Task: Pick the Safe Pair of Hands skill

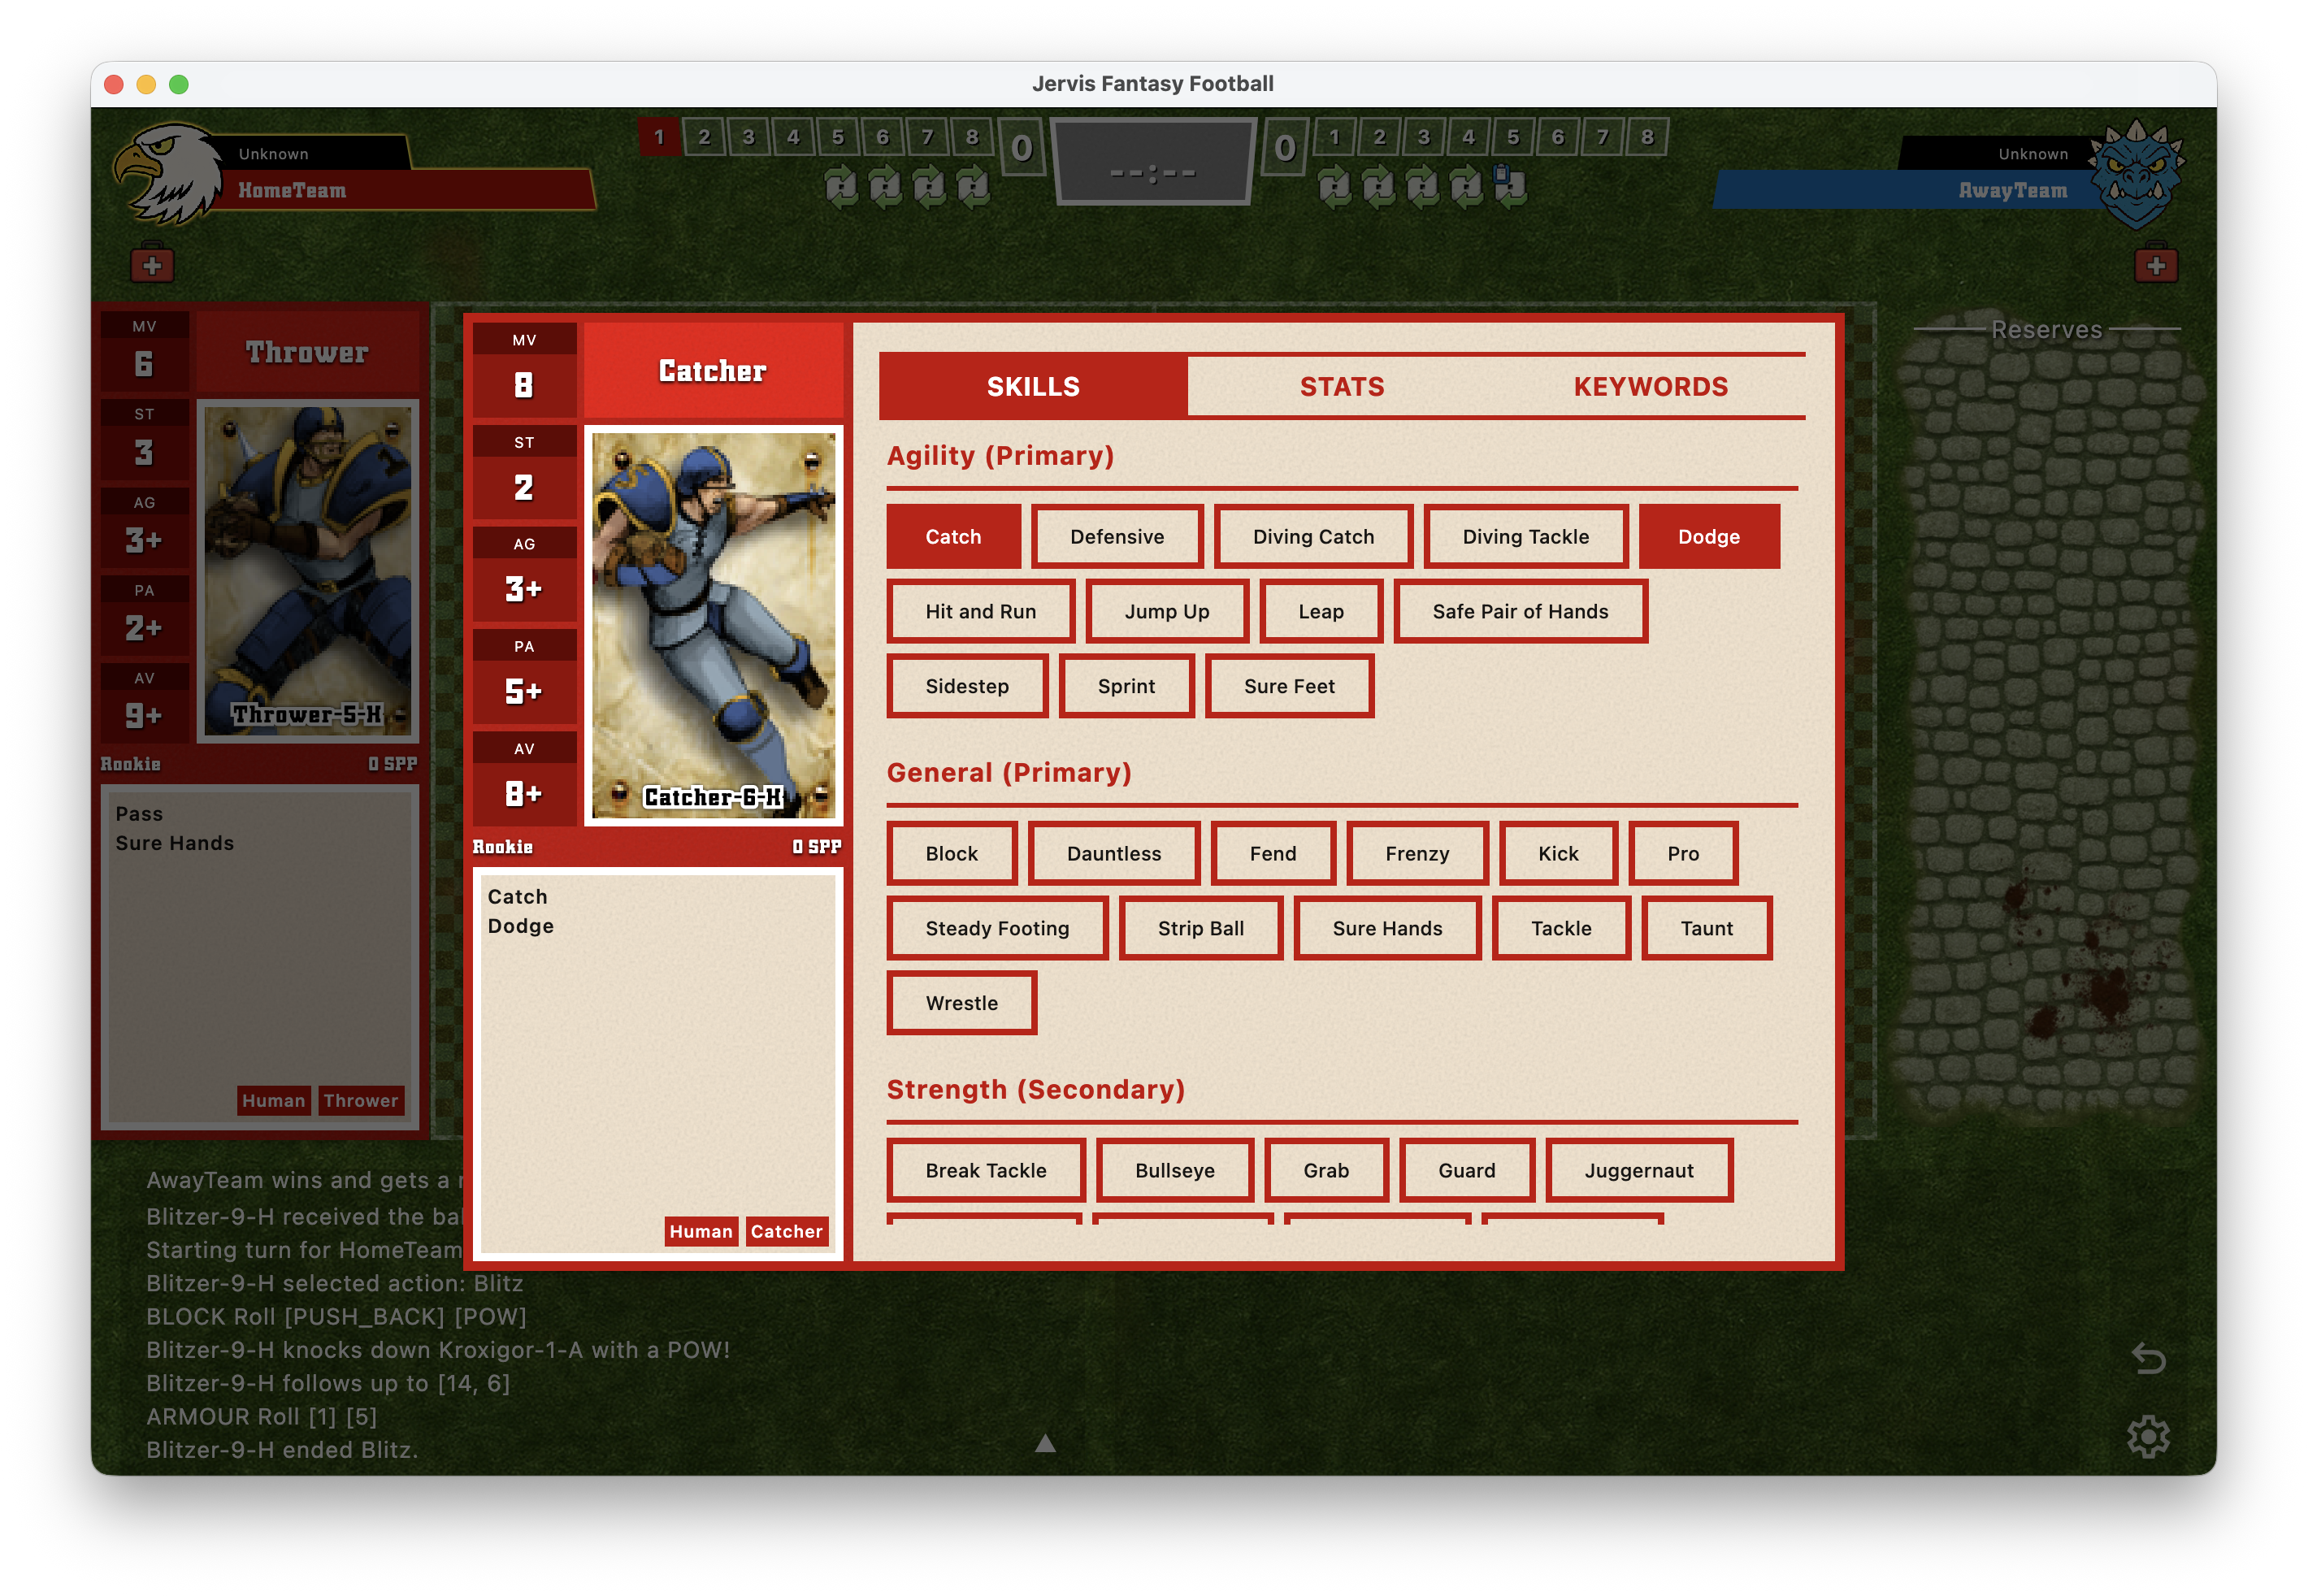Action: pyautogui.click(x=1520, y=612)
